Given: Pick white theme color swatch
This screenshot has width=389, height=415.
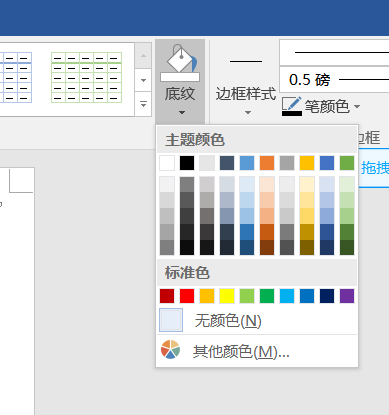Looking at the screenshot, I should tap(167, 163).
